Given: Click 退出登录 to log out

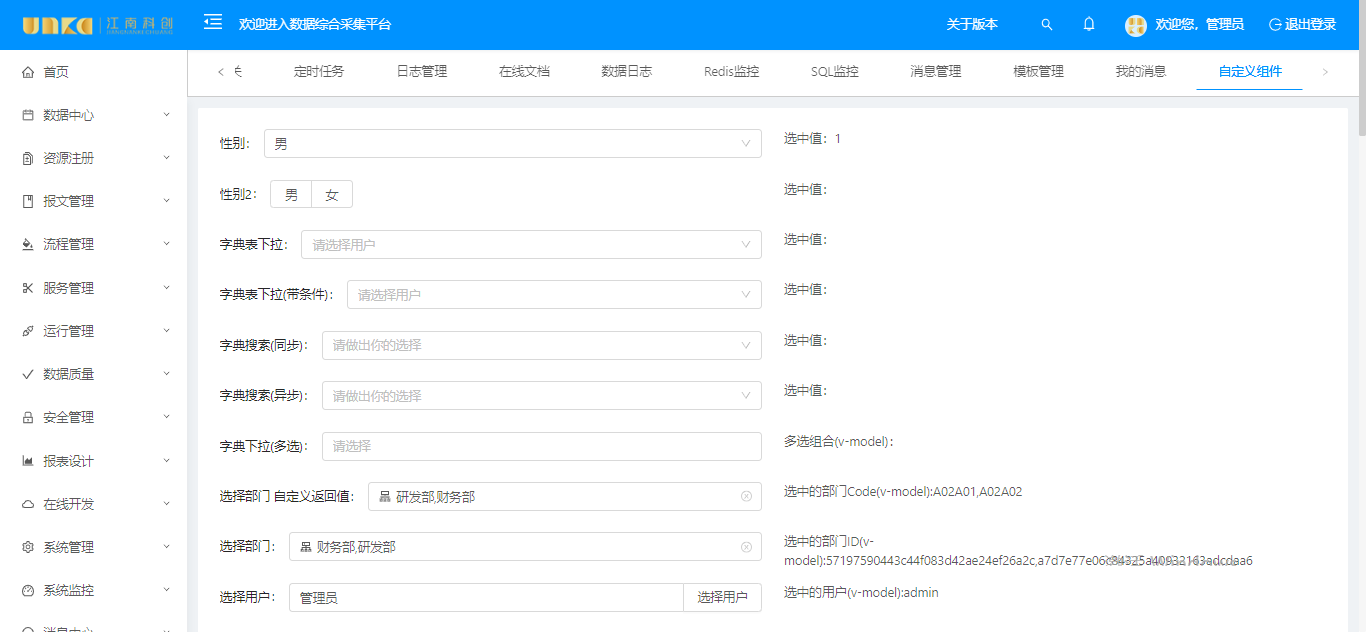Looking at the screenshot, I should click(x=1302, y=25).
